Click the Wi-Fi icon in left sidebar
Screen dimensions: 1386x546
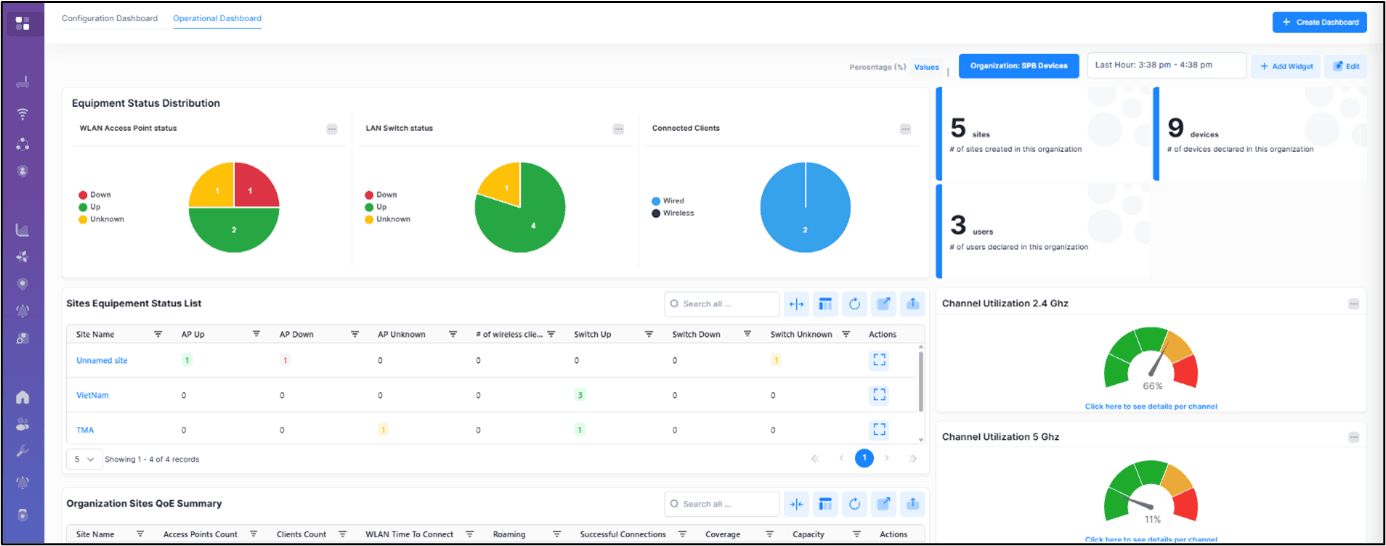pyautogui.click(x=22, y=114)
